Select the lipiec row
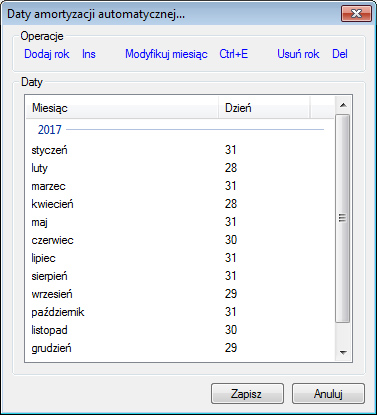Image resolution: width=377 pixels, height=415 pixels. click(x=180, y=258)
